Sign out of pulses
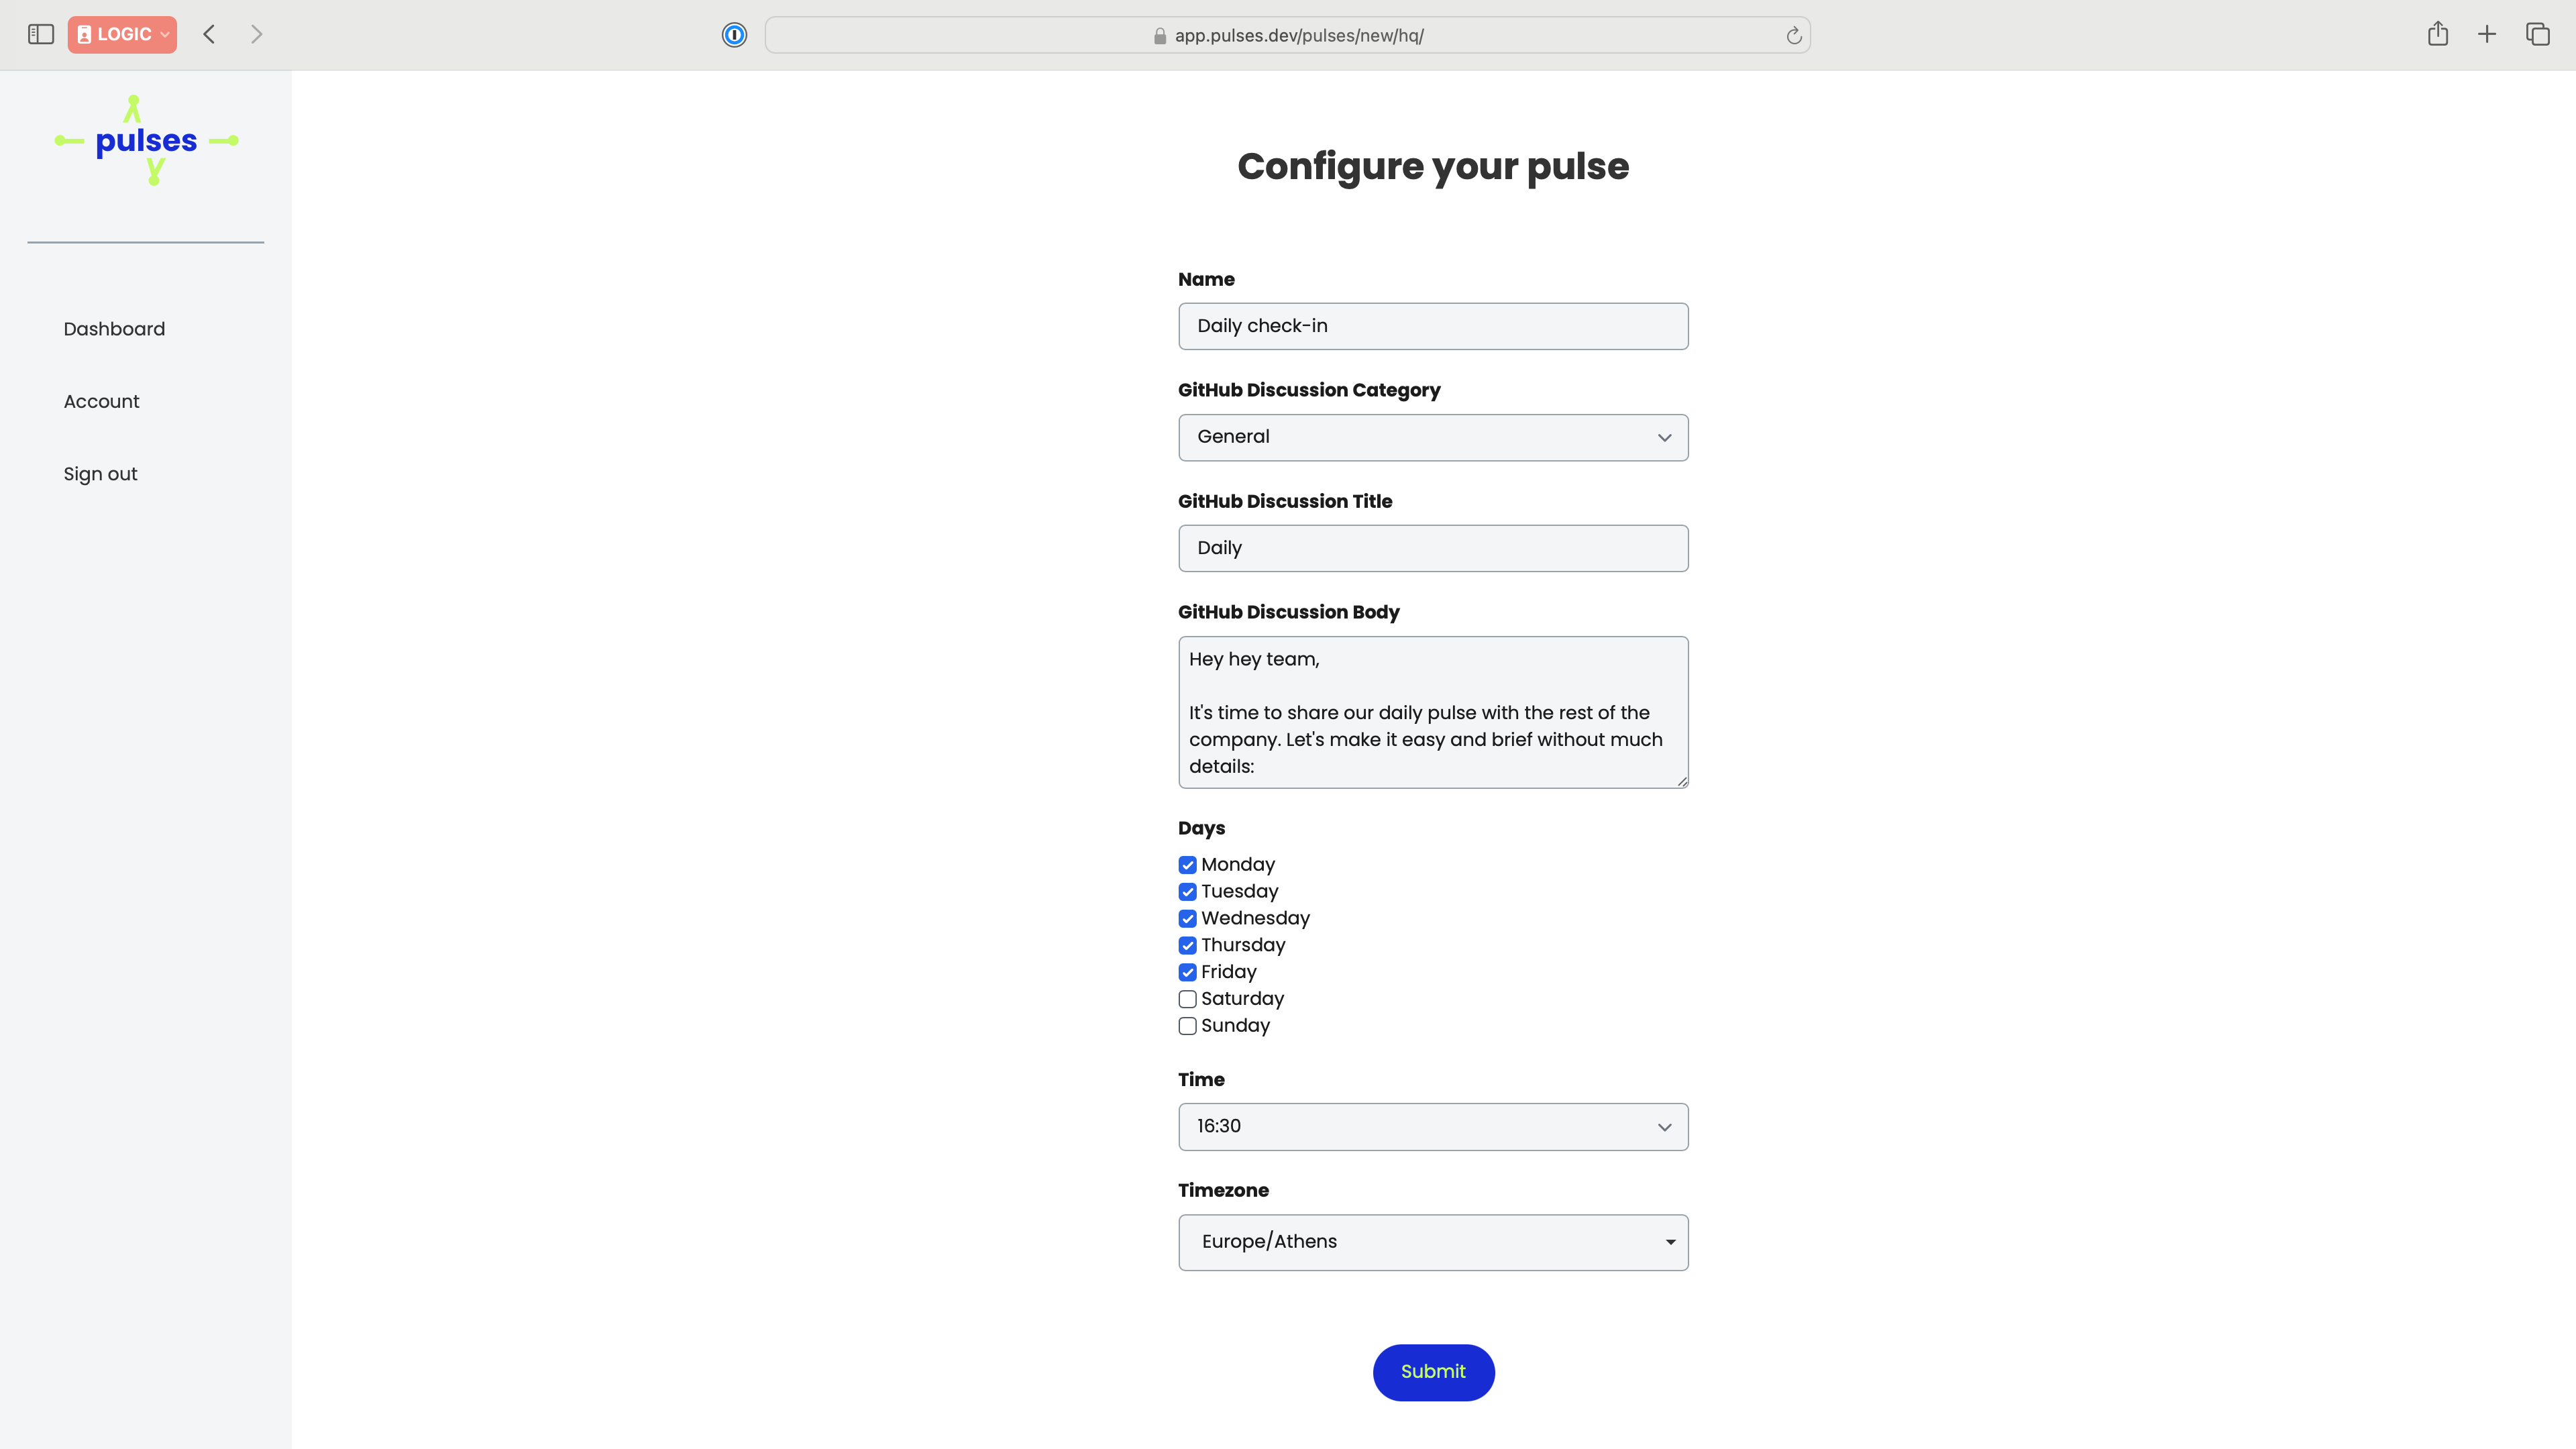Image resolution: width=2576 pixels, height=1449 pixels. tap(100, 473)
